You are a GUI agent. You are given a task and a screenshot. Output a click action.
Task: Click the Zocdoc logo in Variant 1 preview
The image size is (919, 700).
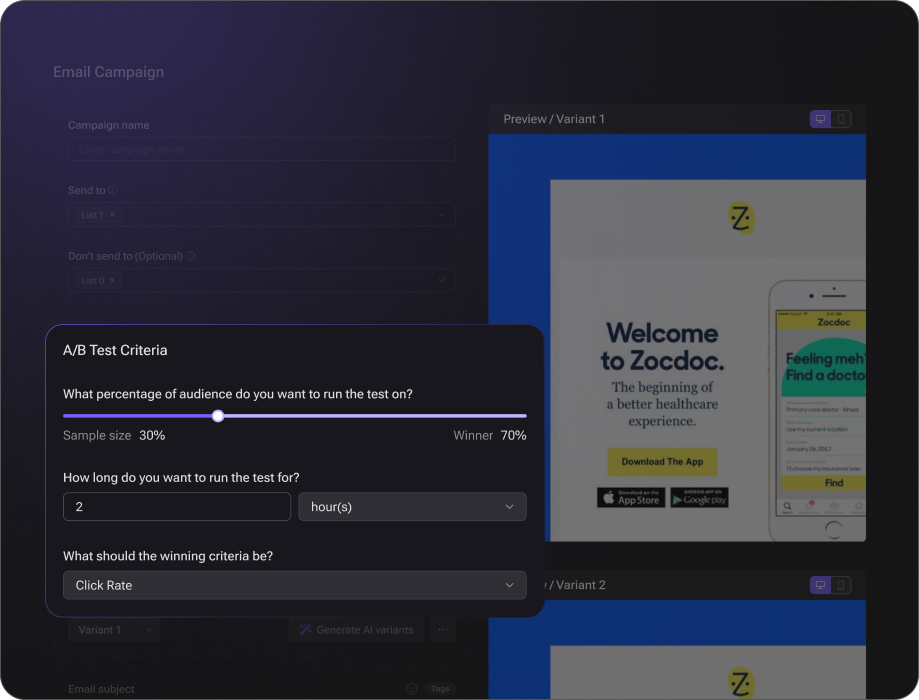click(x=741, y=218)
